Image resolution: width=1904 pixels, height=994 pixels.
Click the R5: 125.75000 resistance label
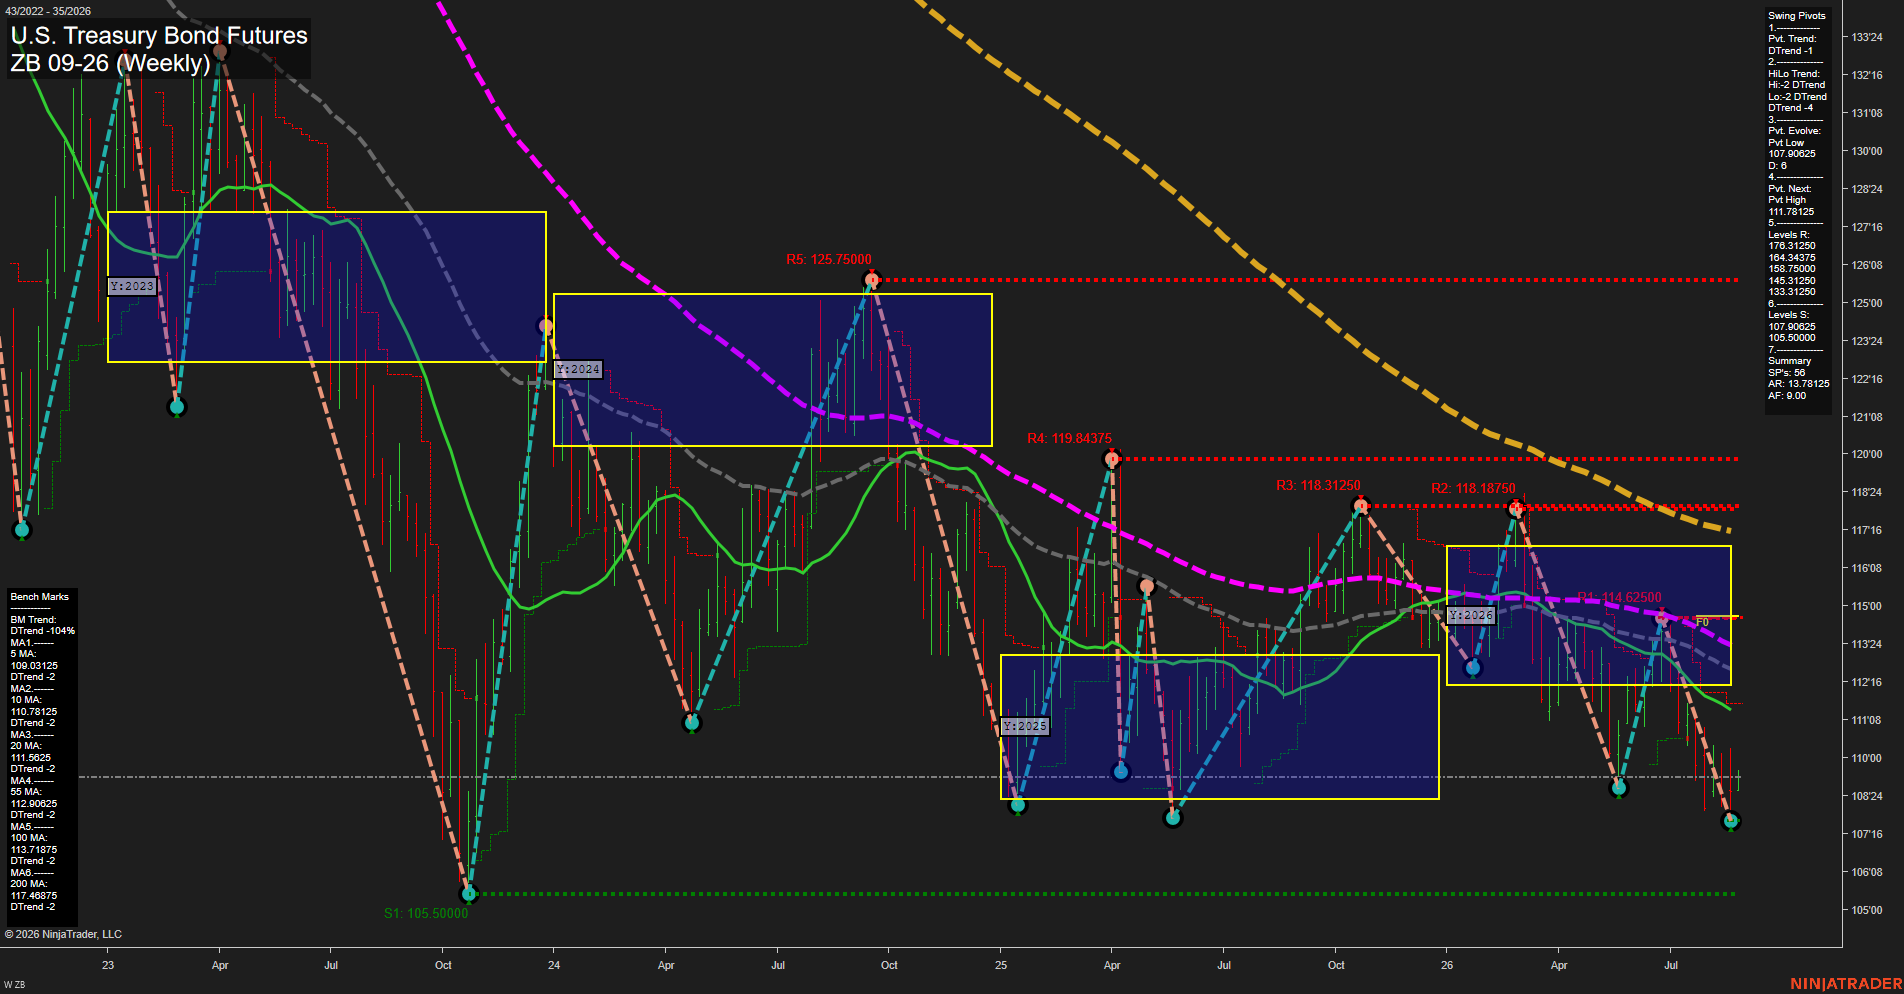tap(829, 259)
